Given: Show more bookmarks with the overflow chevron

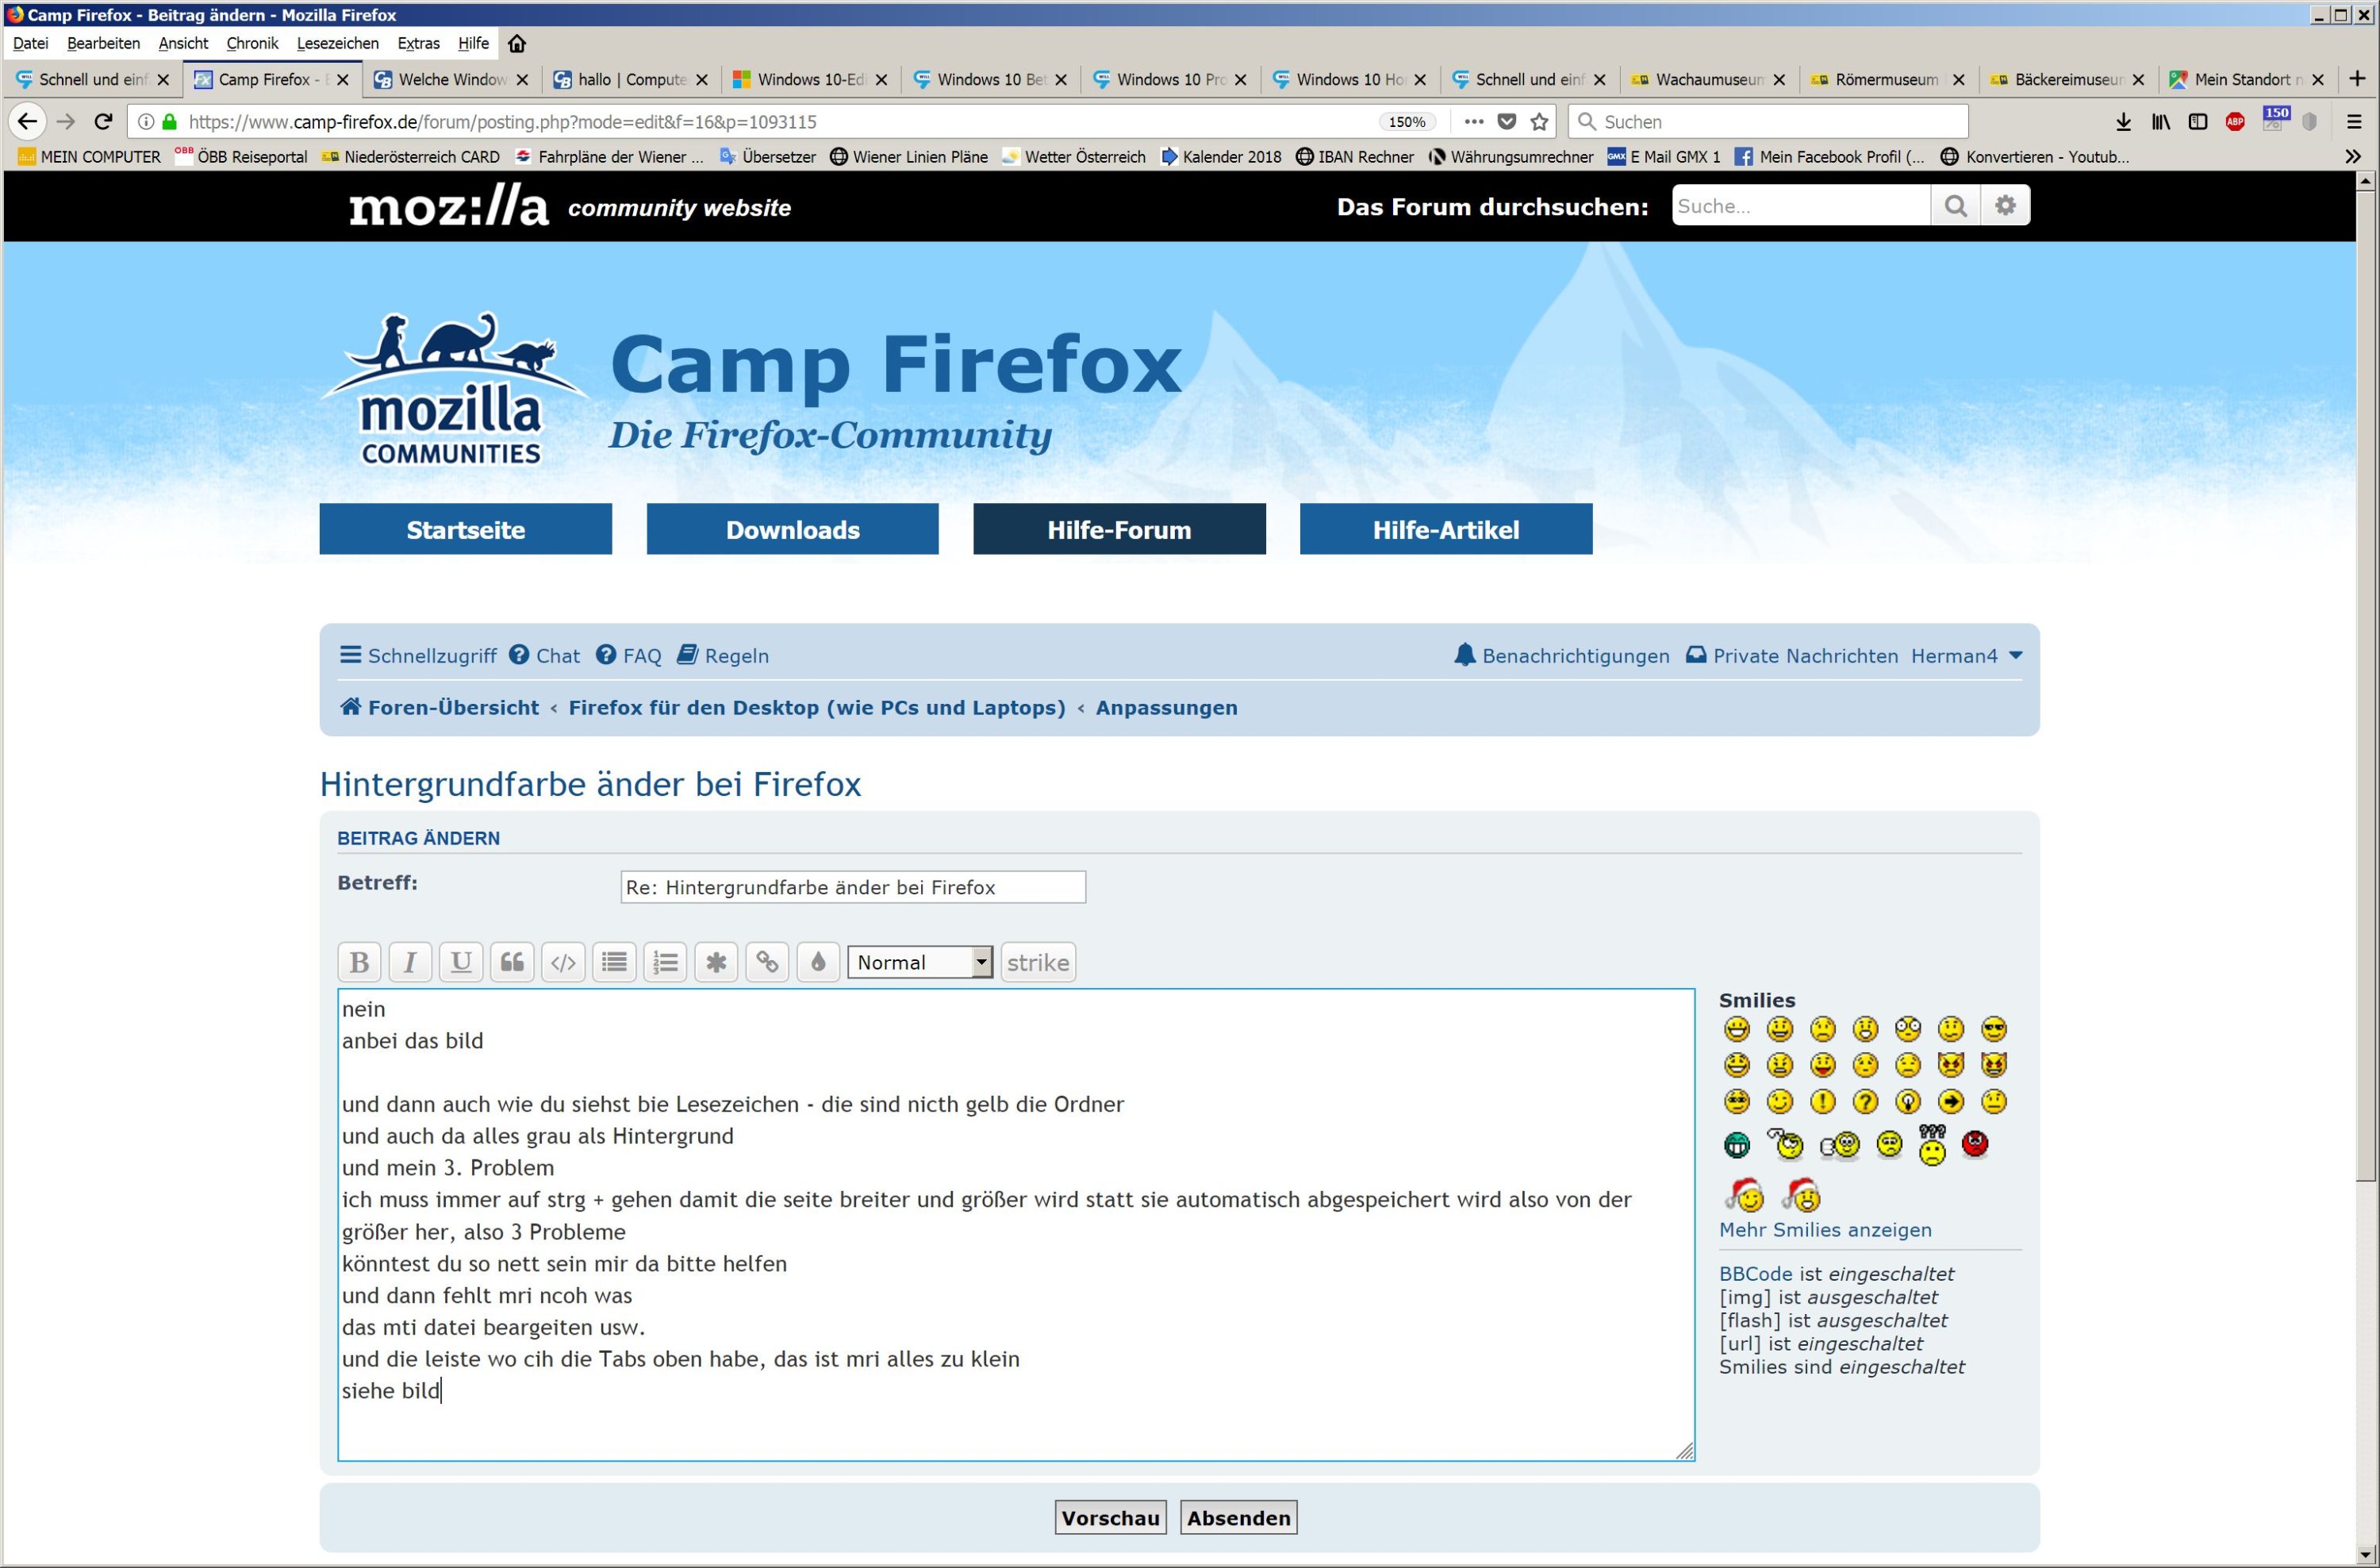Looking at the screenshot, I should pyautogui.click(x=2352, y=157).
